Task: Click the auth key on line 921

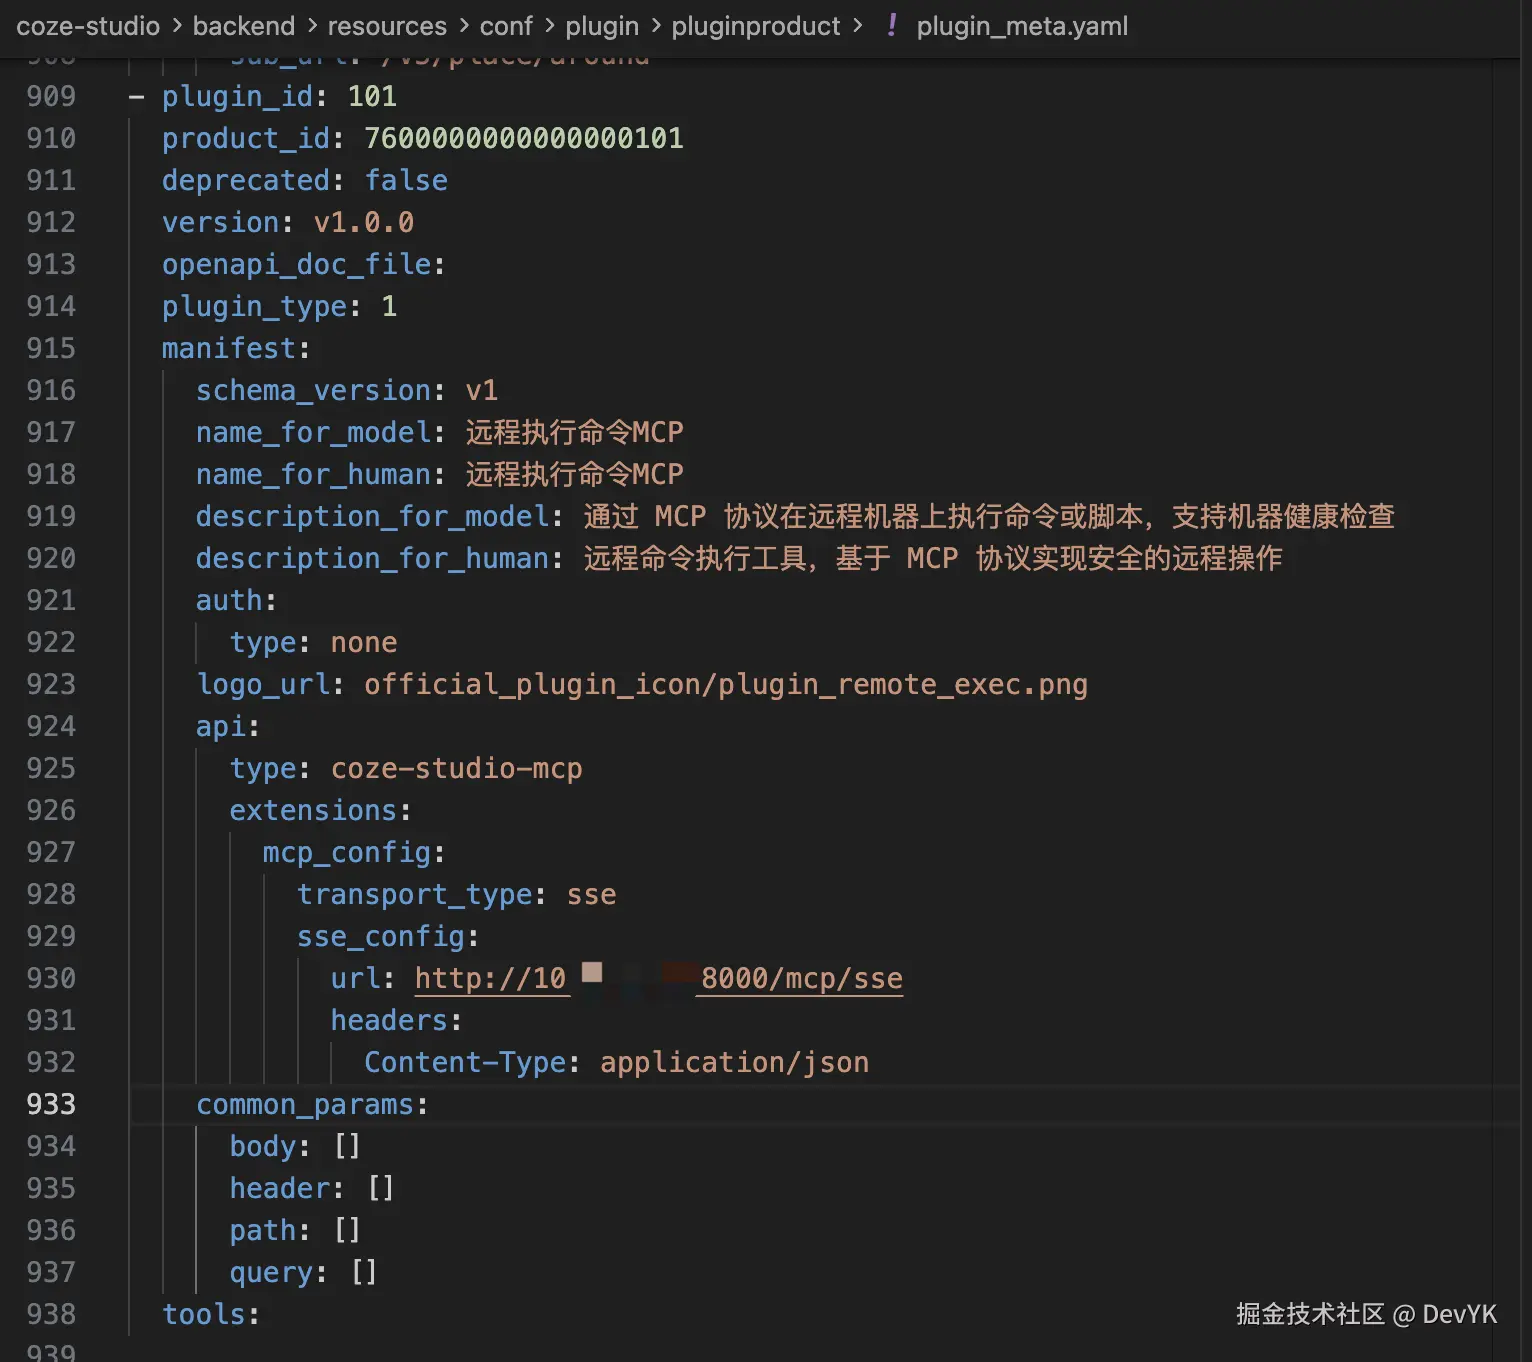Action: click(229, 600)
